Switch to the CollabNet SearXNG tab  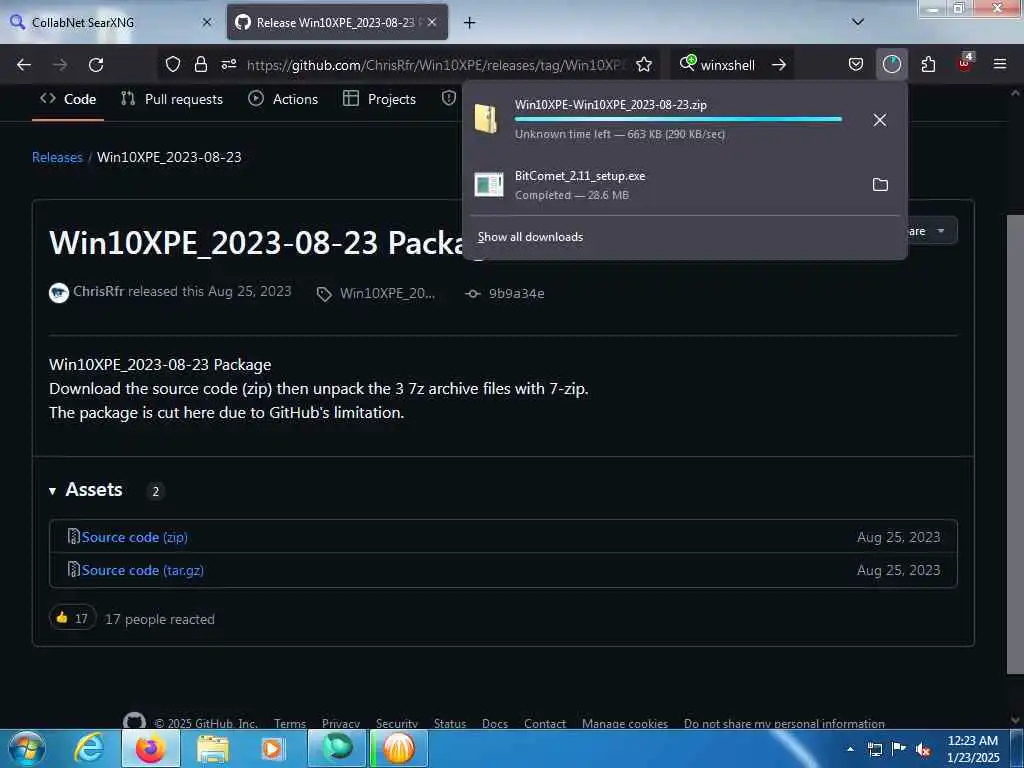111,22
